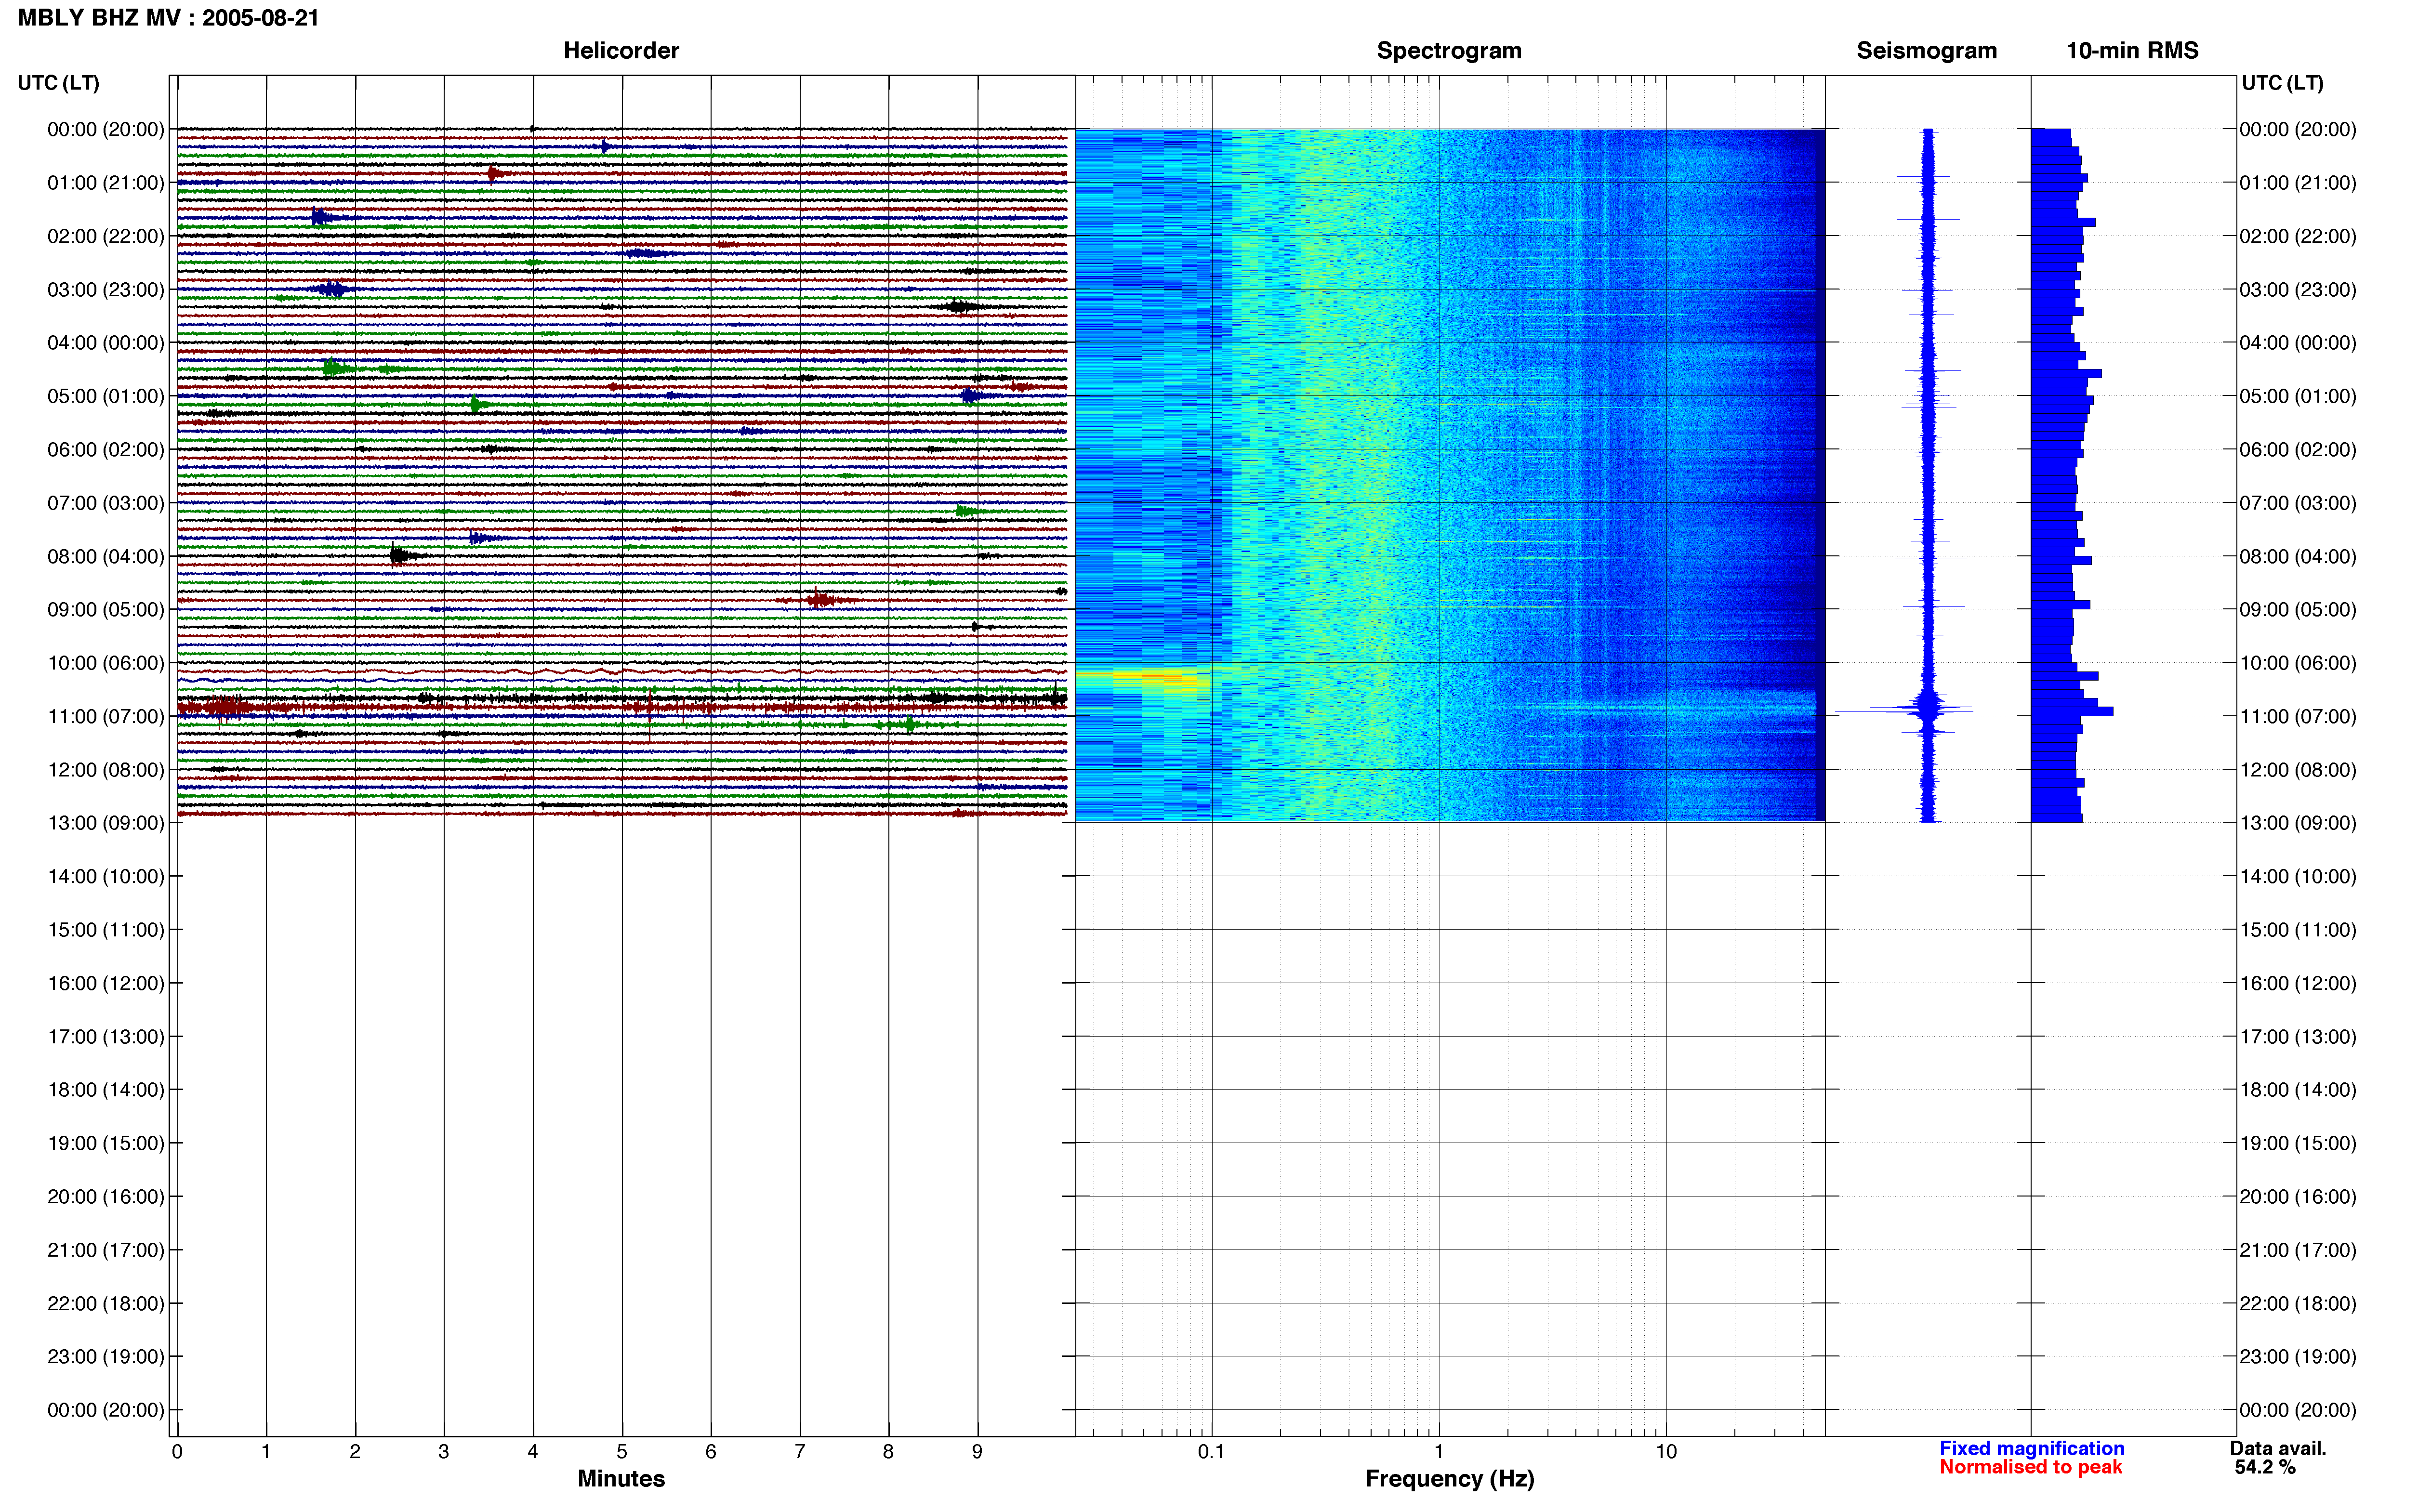Click helicorder minute tick '7'

tap(800, 1451)
